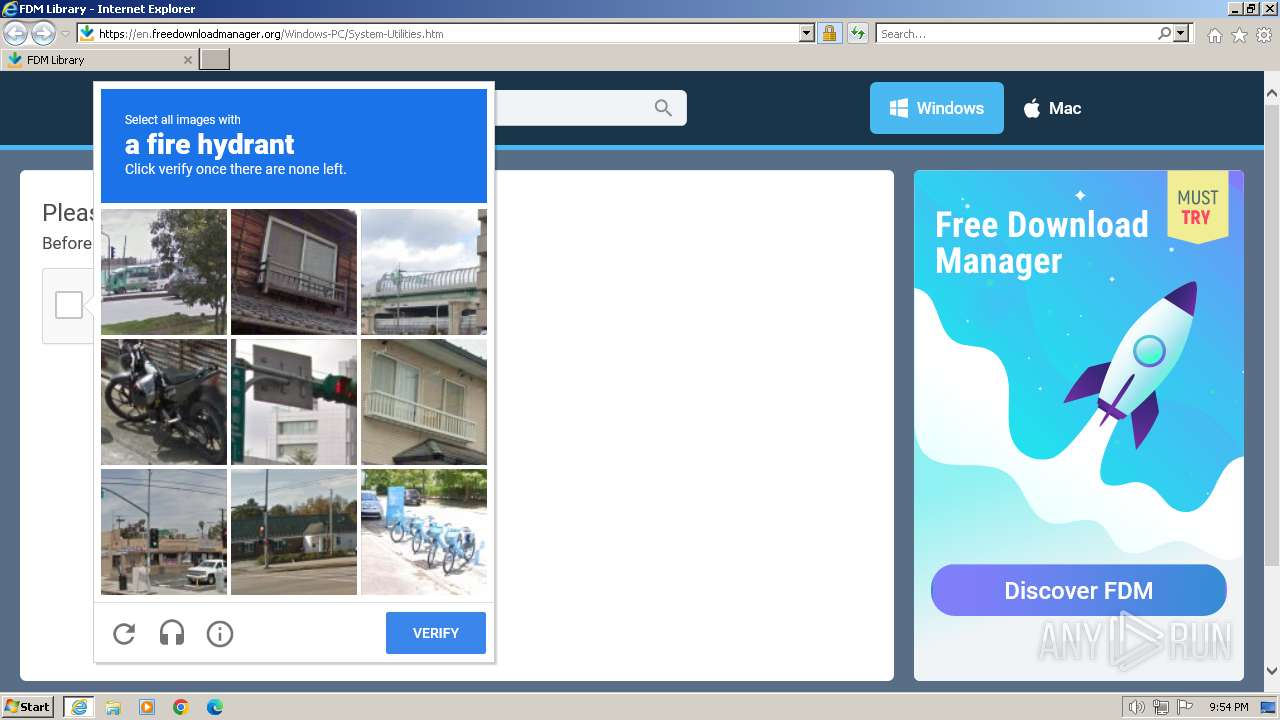Click the 'a fire hydrant' captcha prompt
This screenshot has width=1280, height=720.
click(x=209, y=144)
